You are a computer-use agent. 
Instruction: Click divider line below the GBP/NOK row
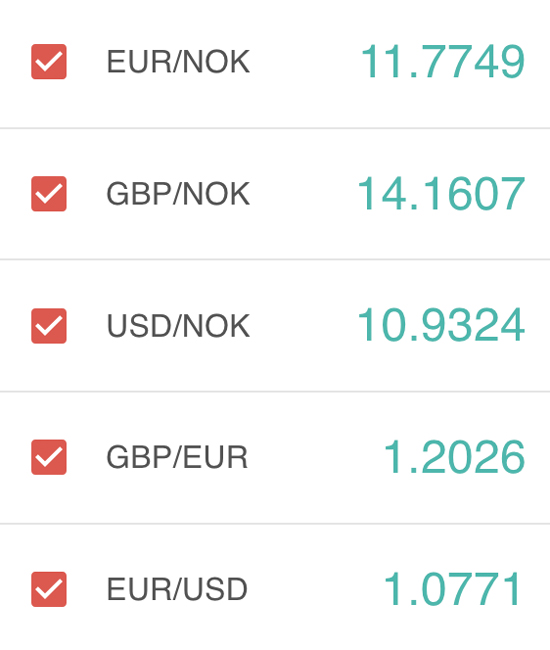[275, 260]
